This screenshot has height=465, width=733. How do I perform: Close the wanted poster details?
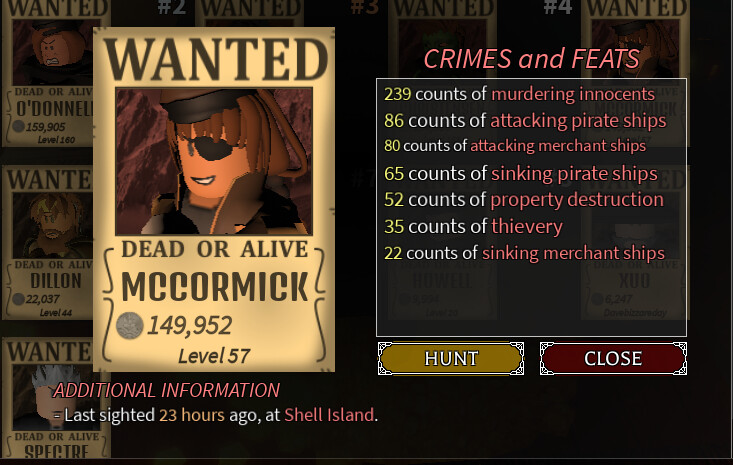(x=613, y=358)
